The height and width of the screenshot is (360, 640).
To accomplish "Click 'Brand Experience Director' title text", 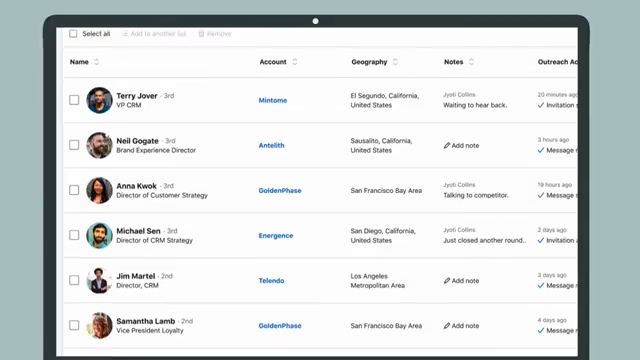I will [x=156, y=150].
